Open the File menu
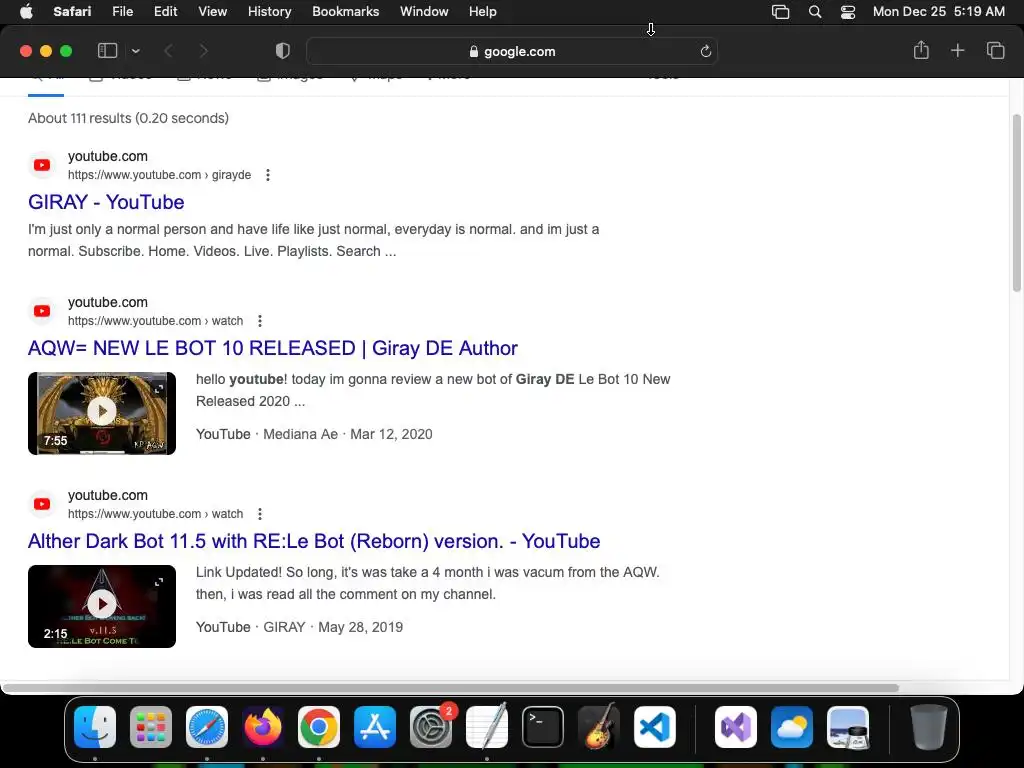 point(122,12)
